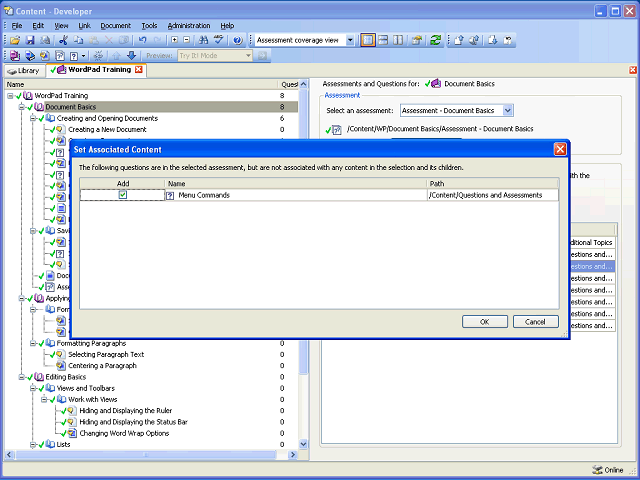The image size is (640, 480).
Task: Click the Copy toolbar icon
Action: (78, 40)
